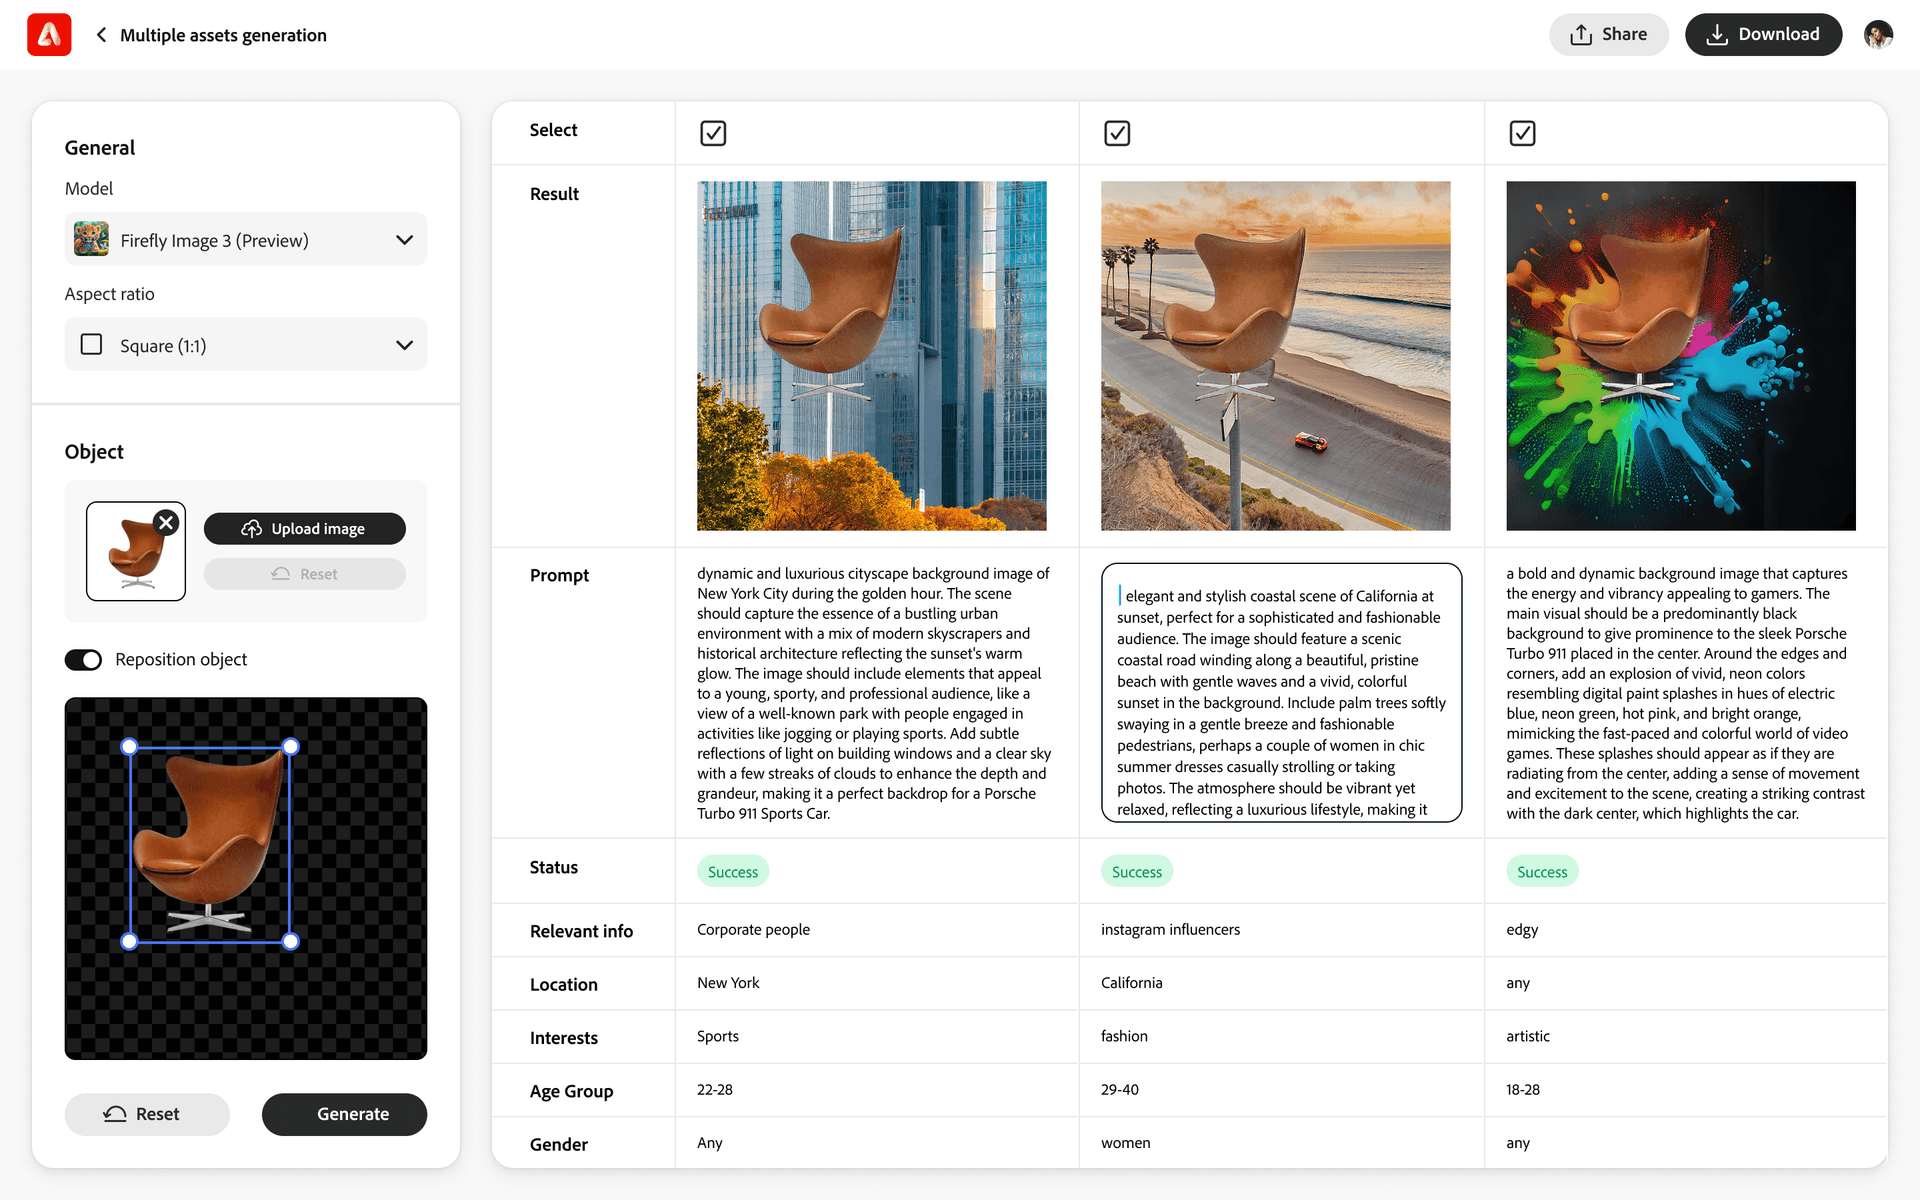Open the coastal sunset result image

click(x=1276, y=356)
